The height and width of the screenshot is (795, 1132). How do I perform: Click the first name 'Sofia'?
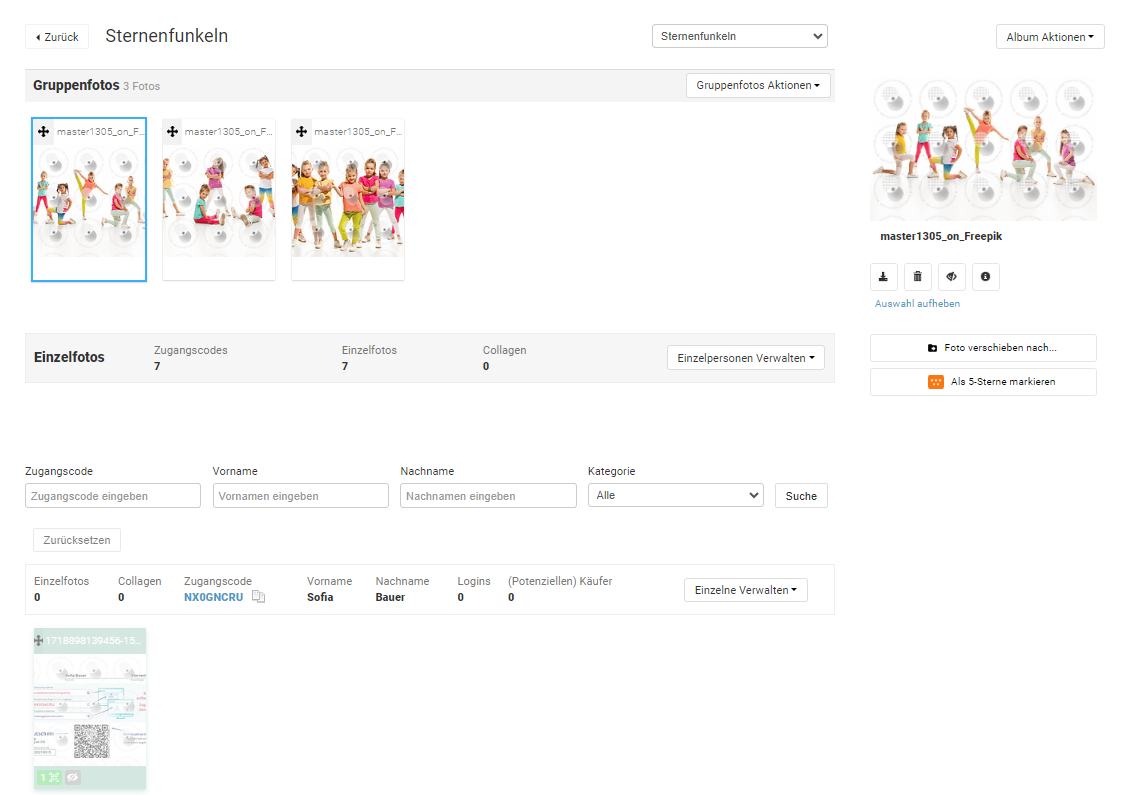tap(320, 597)
